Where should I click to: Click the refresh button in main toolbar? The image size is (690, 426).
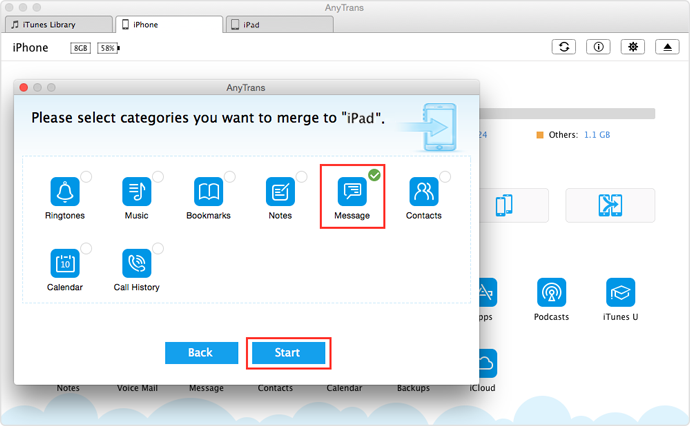coord(564,47)
